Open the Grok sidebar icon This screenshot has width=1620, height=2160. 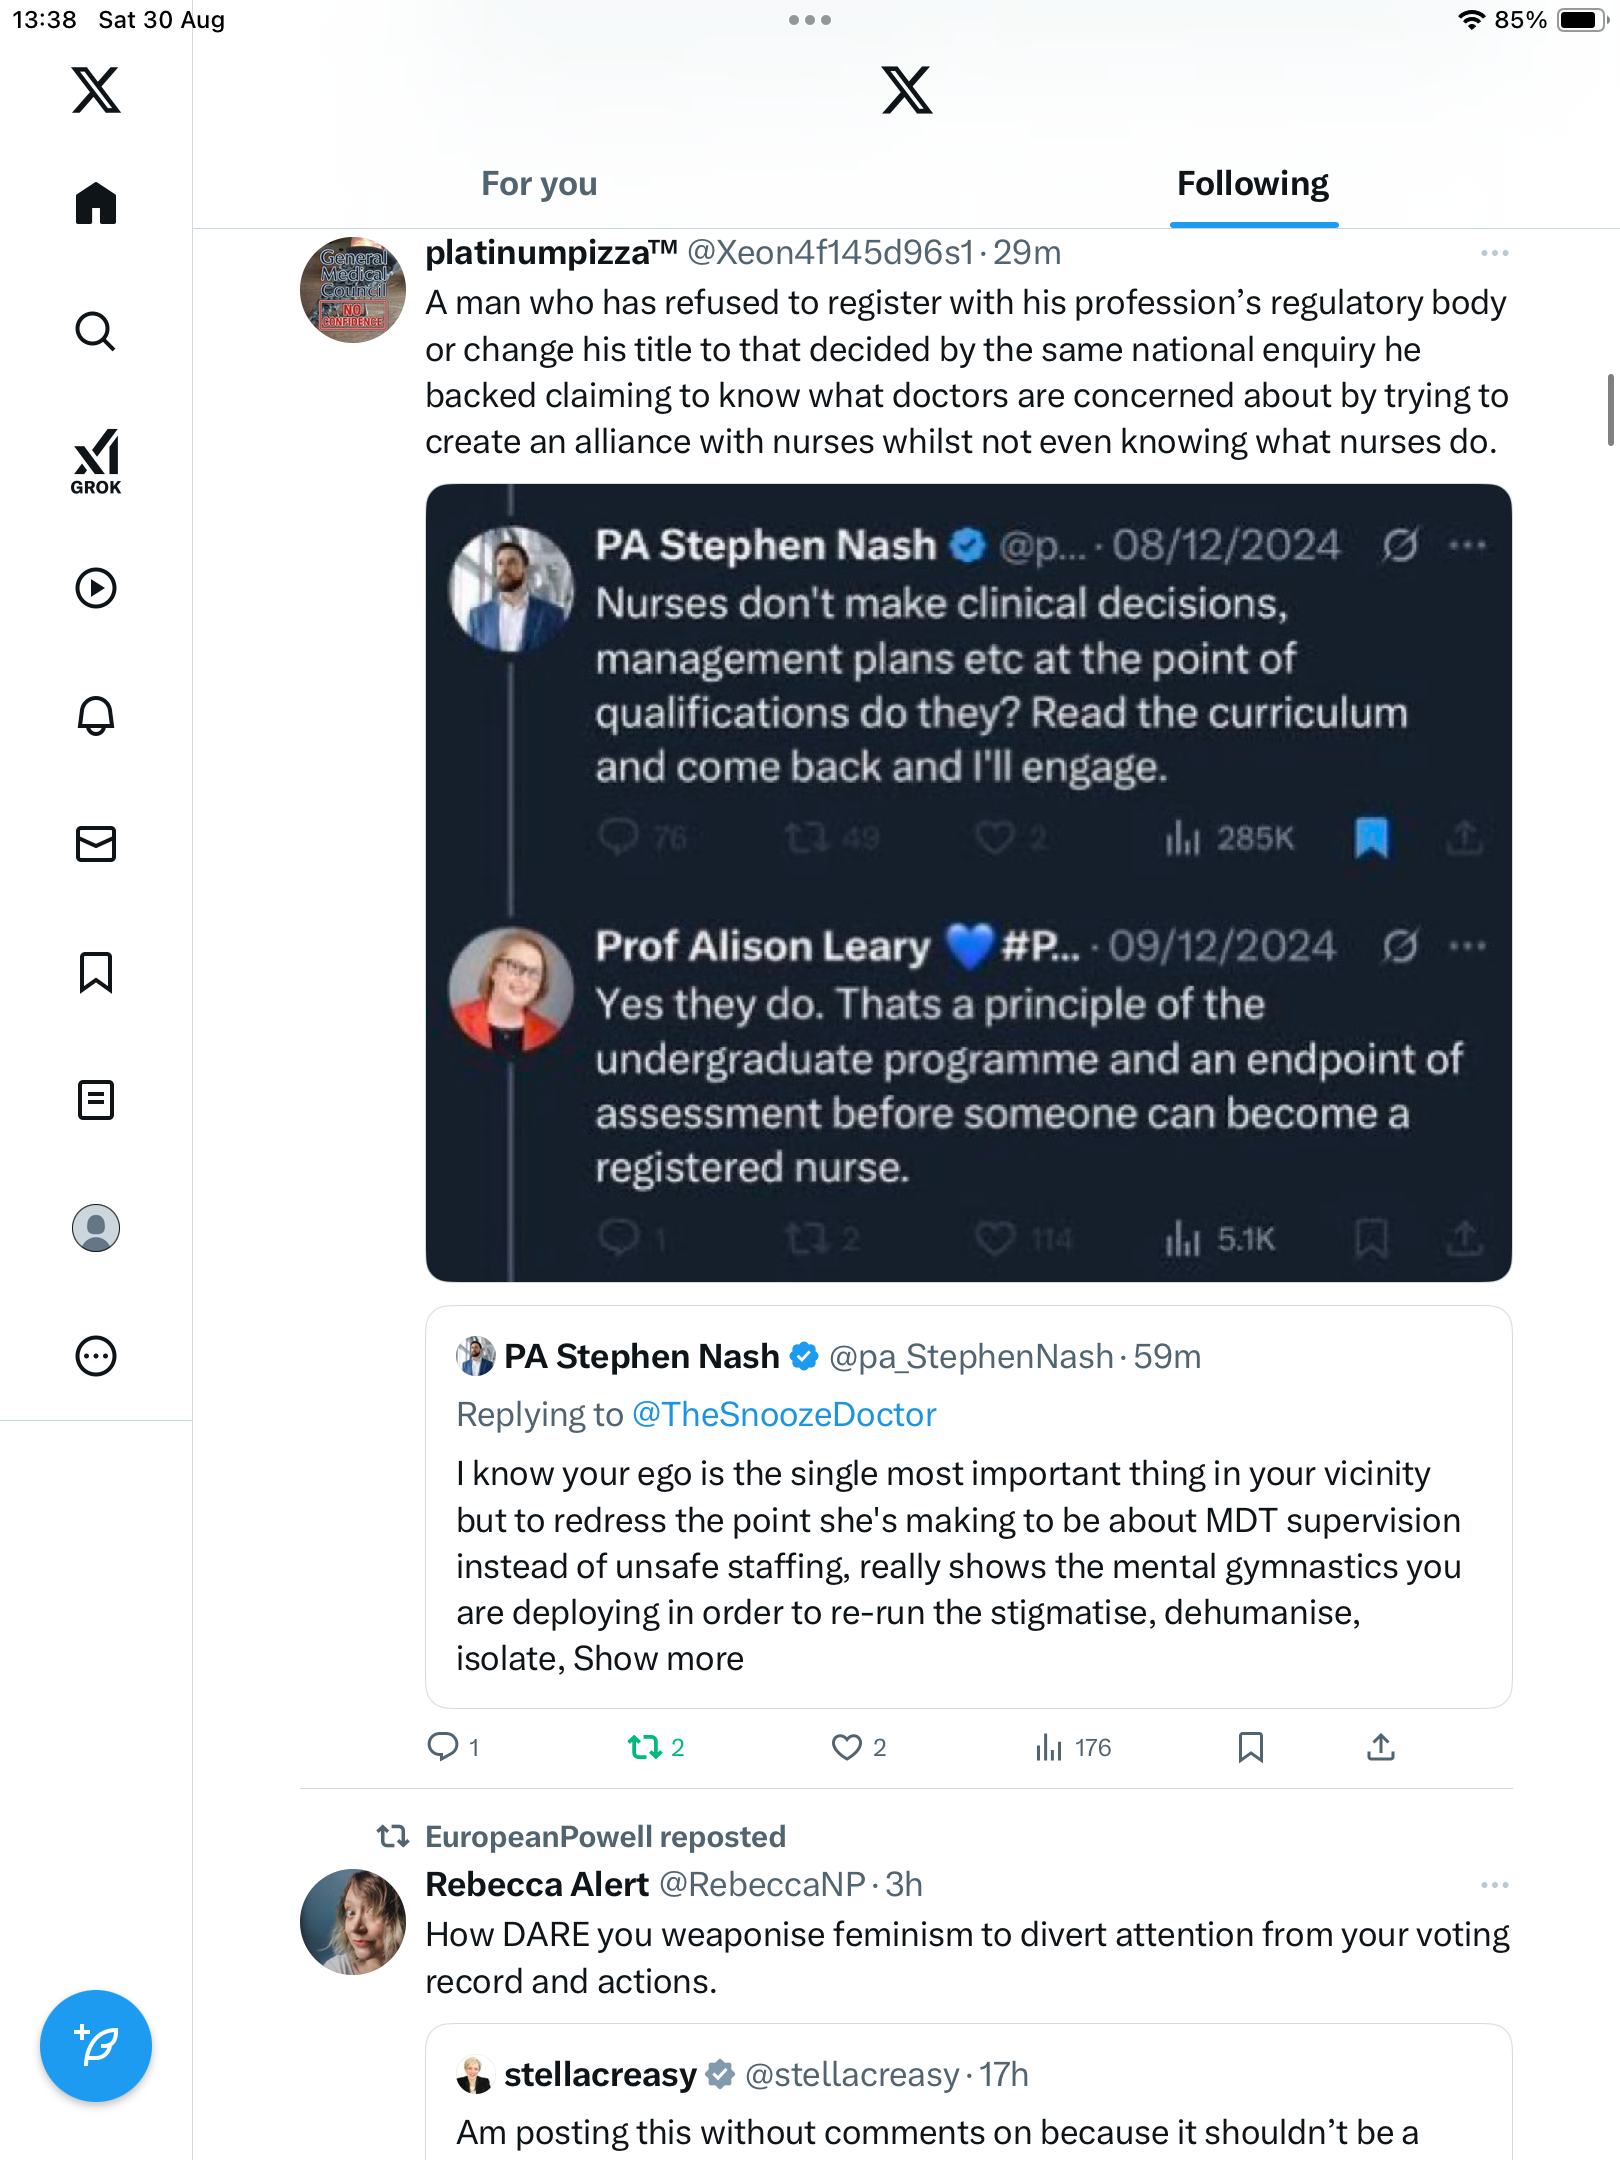pos(96,461)
